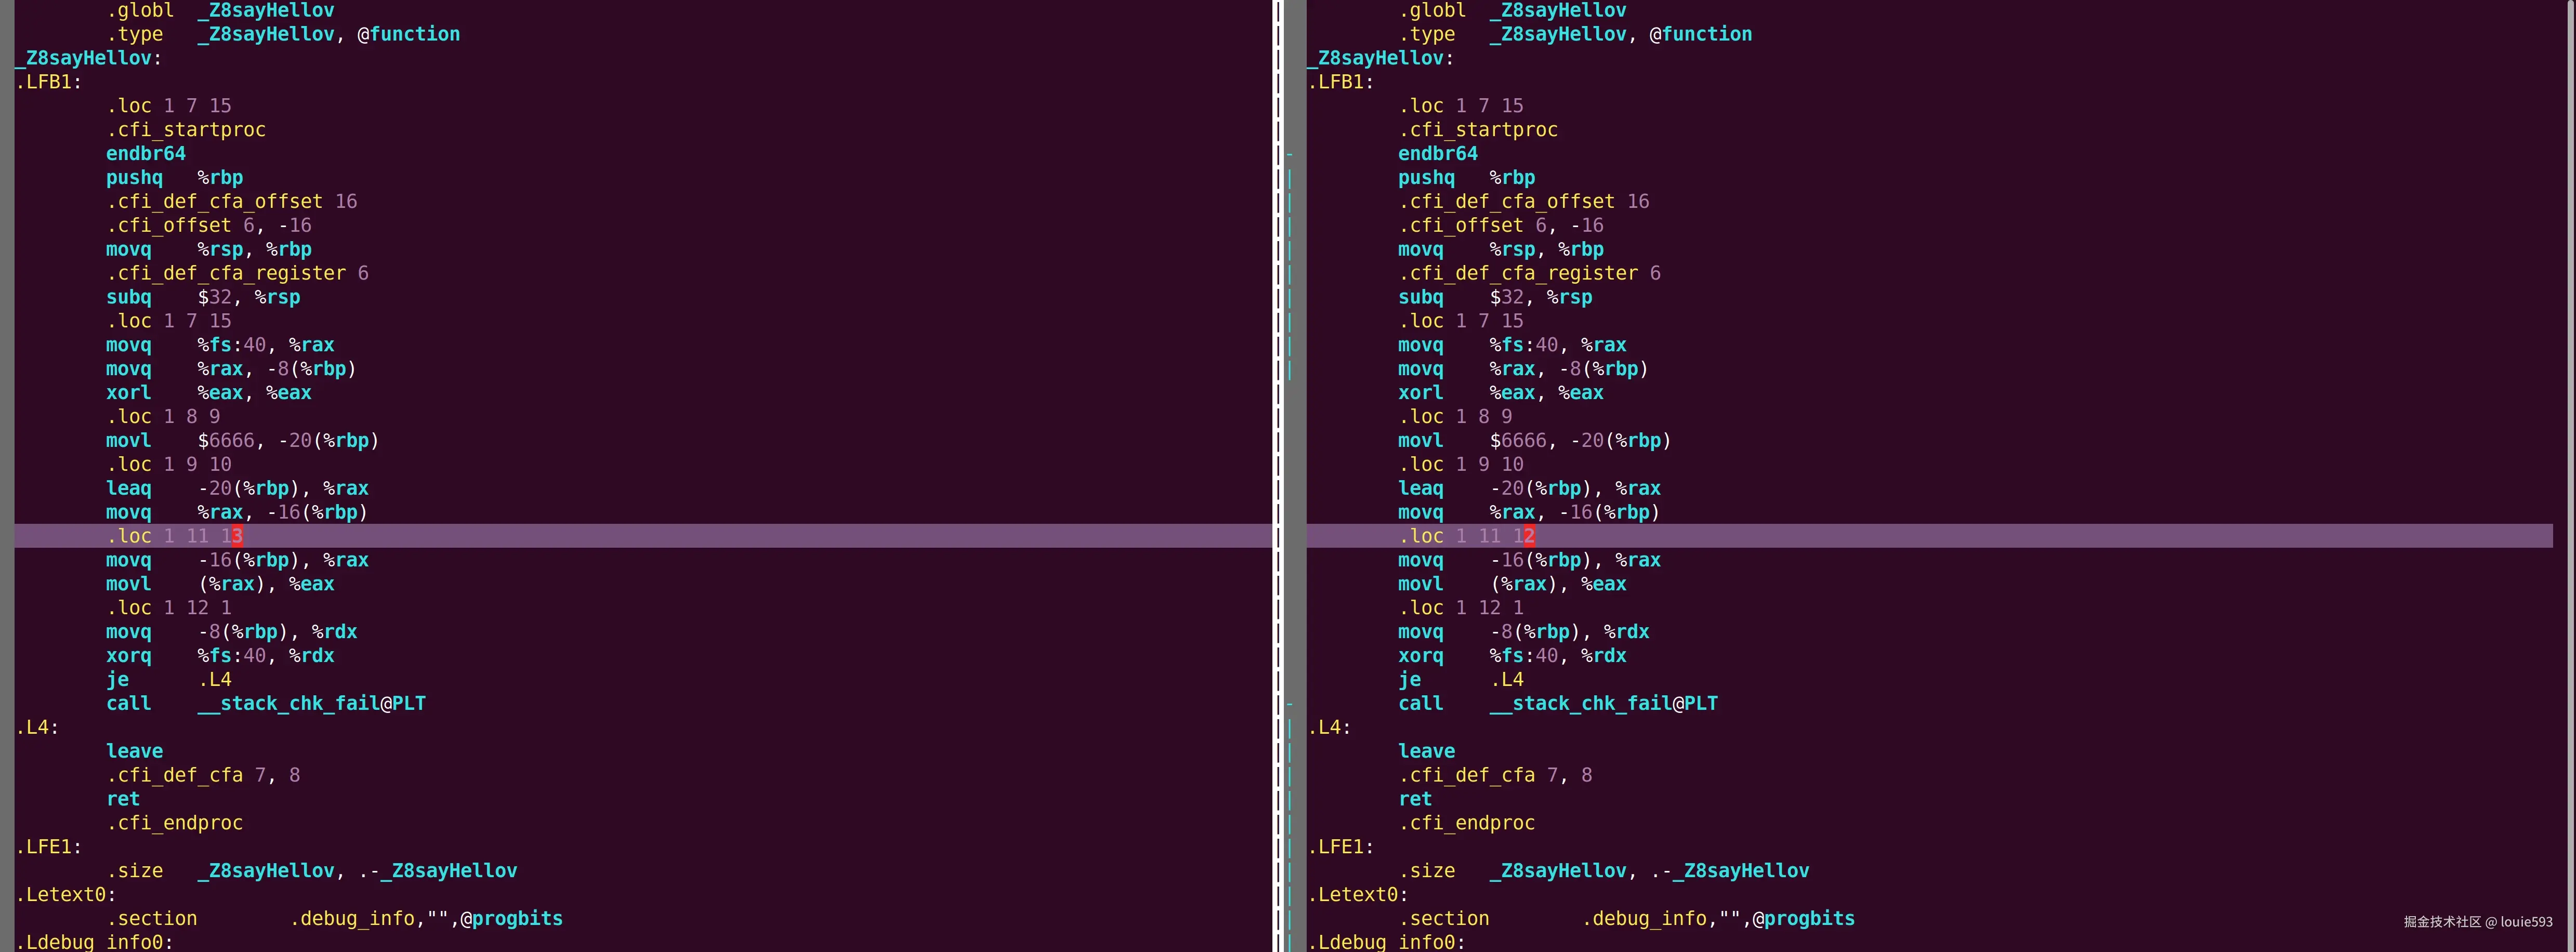Click the louie593 watermark text
This screenshot has height=952, width=2576.
2526,922
